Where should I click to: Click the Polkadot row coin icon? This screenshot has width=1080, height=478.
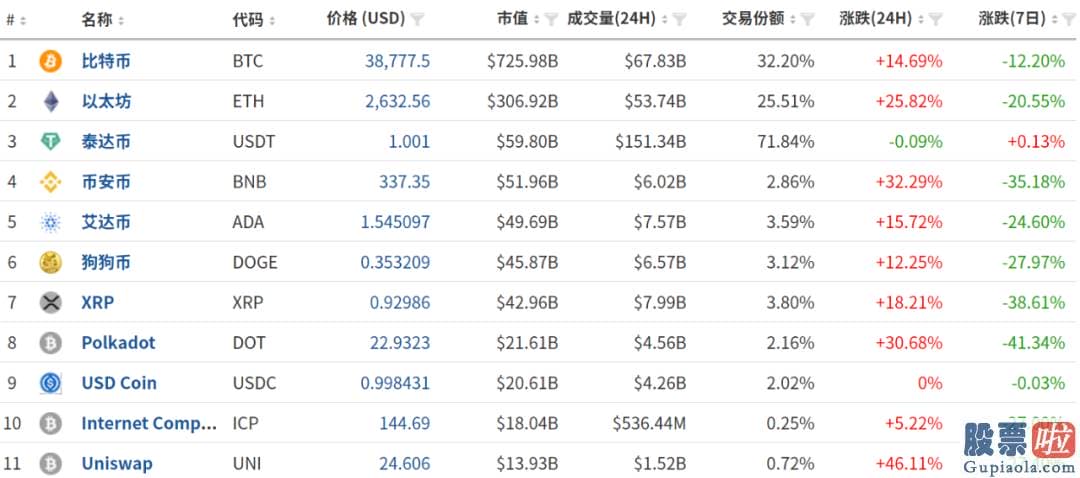click(x=50, y=342)
